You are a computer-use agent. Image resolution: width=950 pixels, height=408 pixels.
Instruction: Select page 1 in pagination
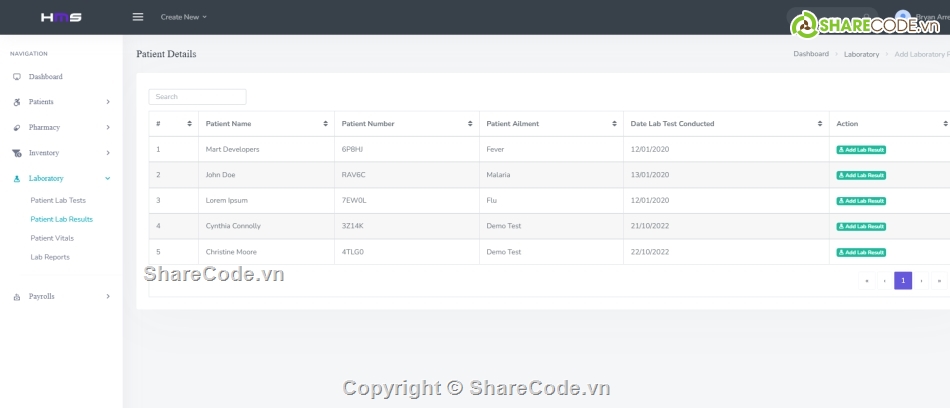point(903,281)
